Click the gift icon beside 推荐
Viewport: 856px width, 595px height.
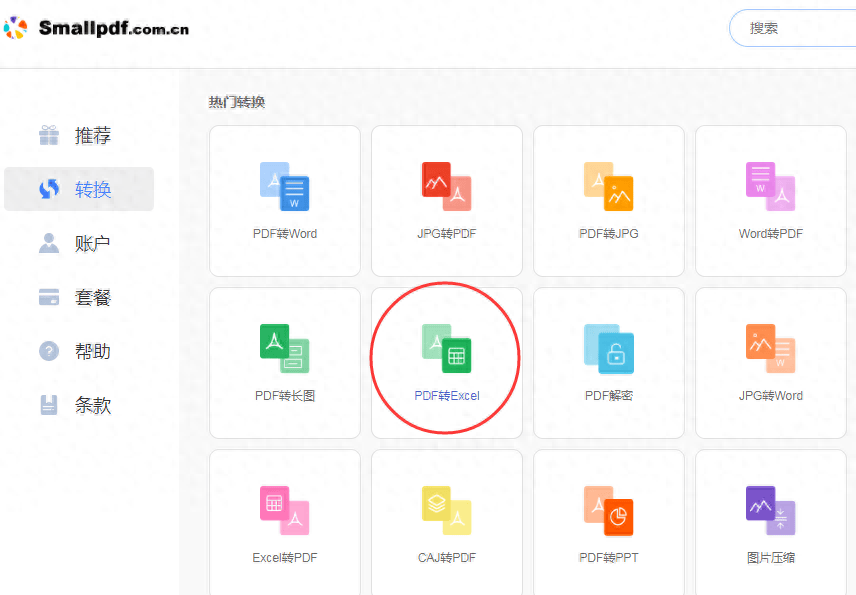coord(49,135)
